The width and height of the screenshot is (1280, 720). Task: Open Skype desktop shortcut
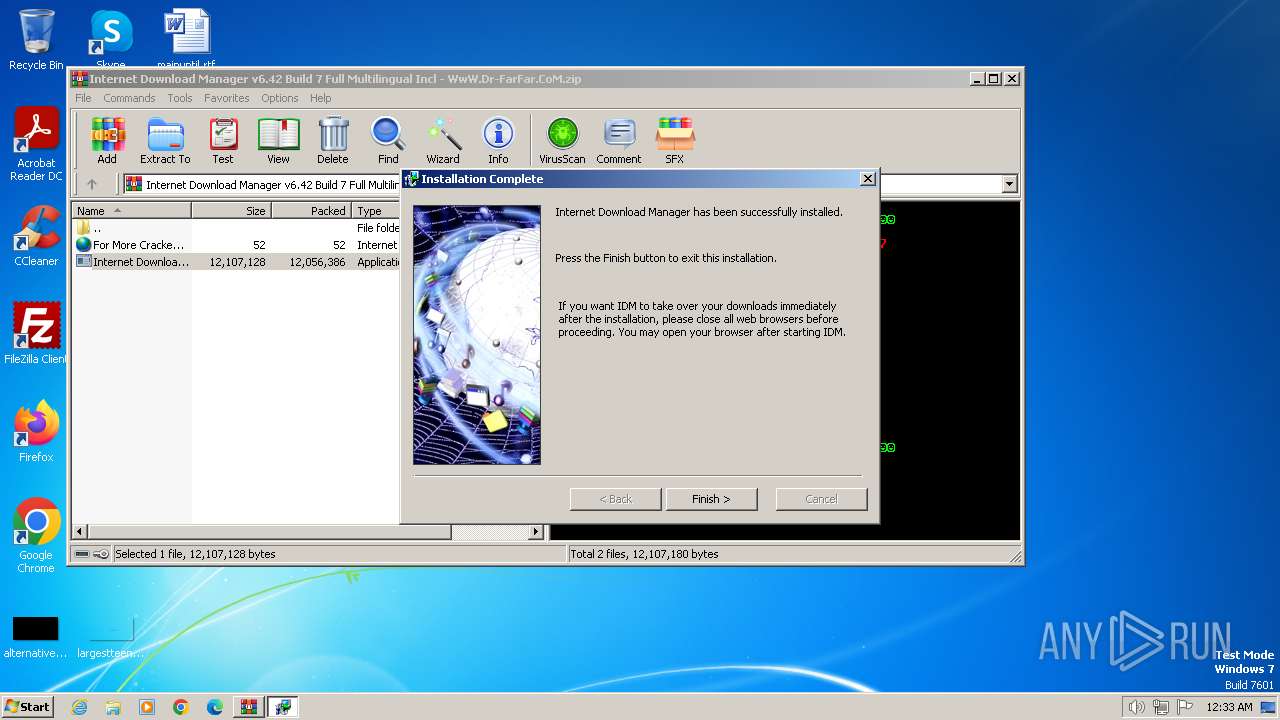point(110,40)
